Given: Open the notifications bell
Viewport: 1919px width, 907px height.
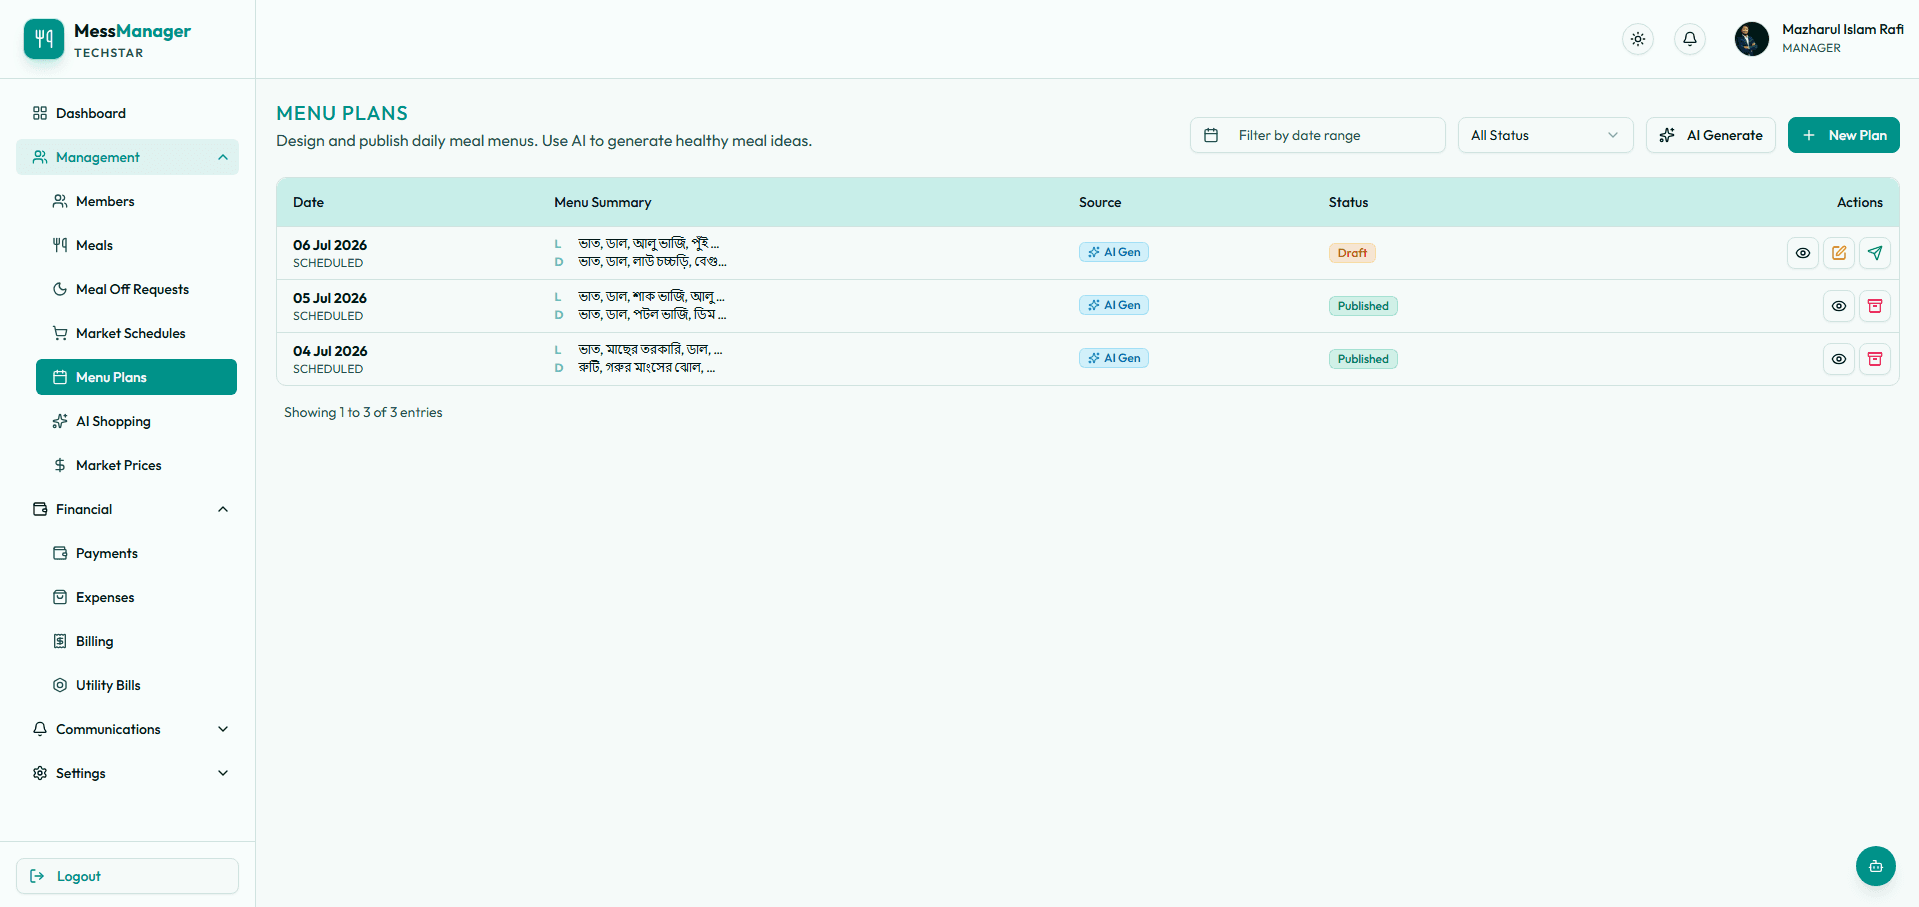Looking at the screenshot, I should (x=1690, y=39).
